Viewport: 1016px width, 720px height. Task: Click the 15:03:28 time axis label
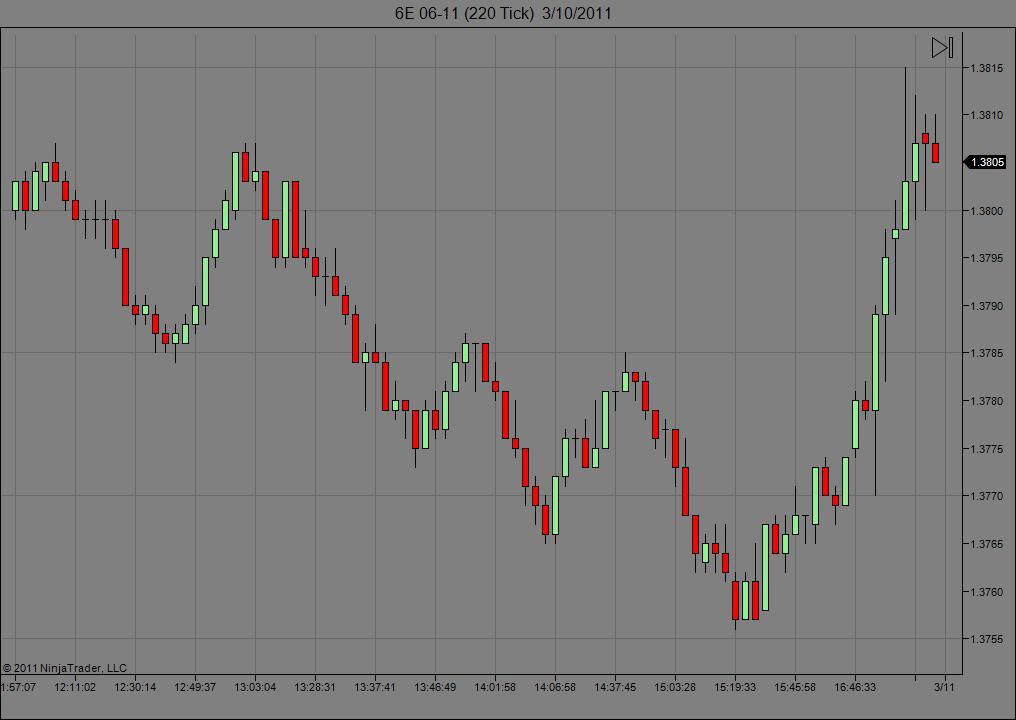coord(675,687)
